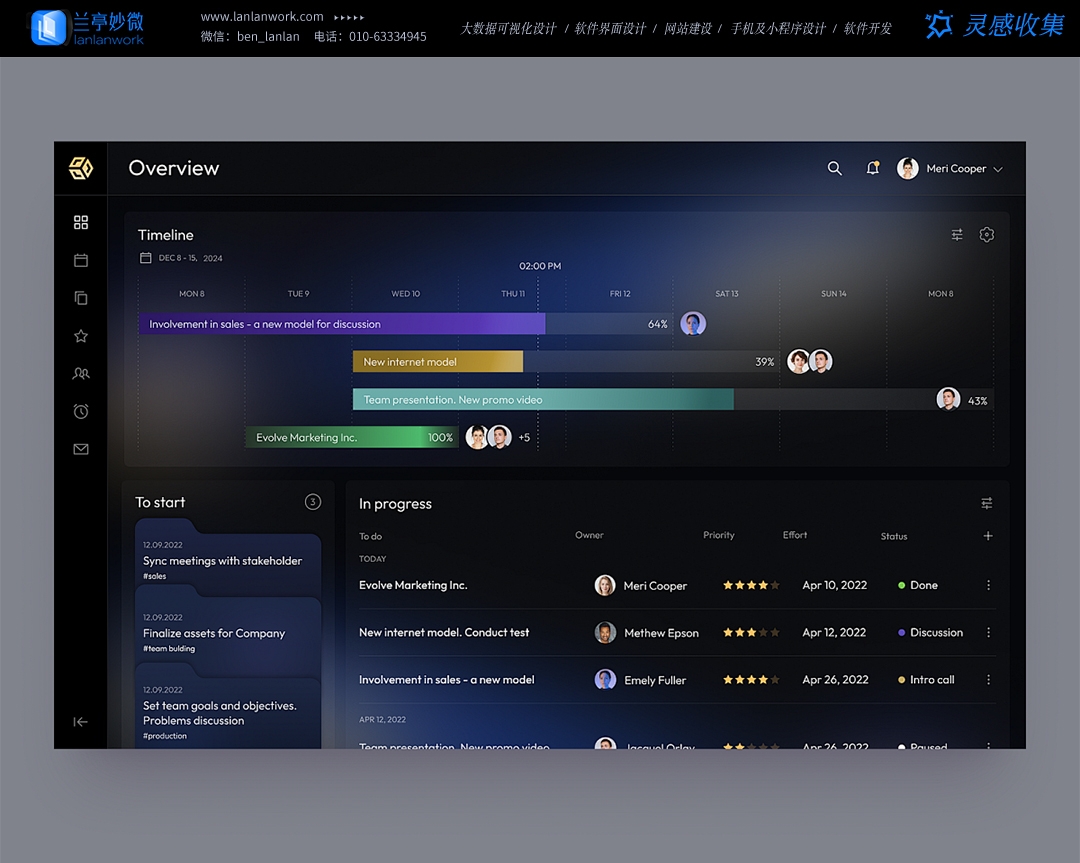
Task: Open options menu for Involvement in sales row
Action: pos(988,680)
